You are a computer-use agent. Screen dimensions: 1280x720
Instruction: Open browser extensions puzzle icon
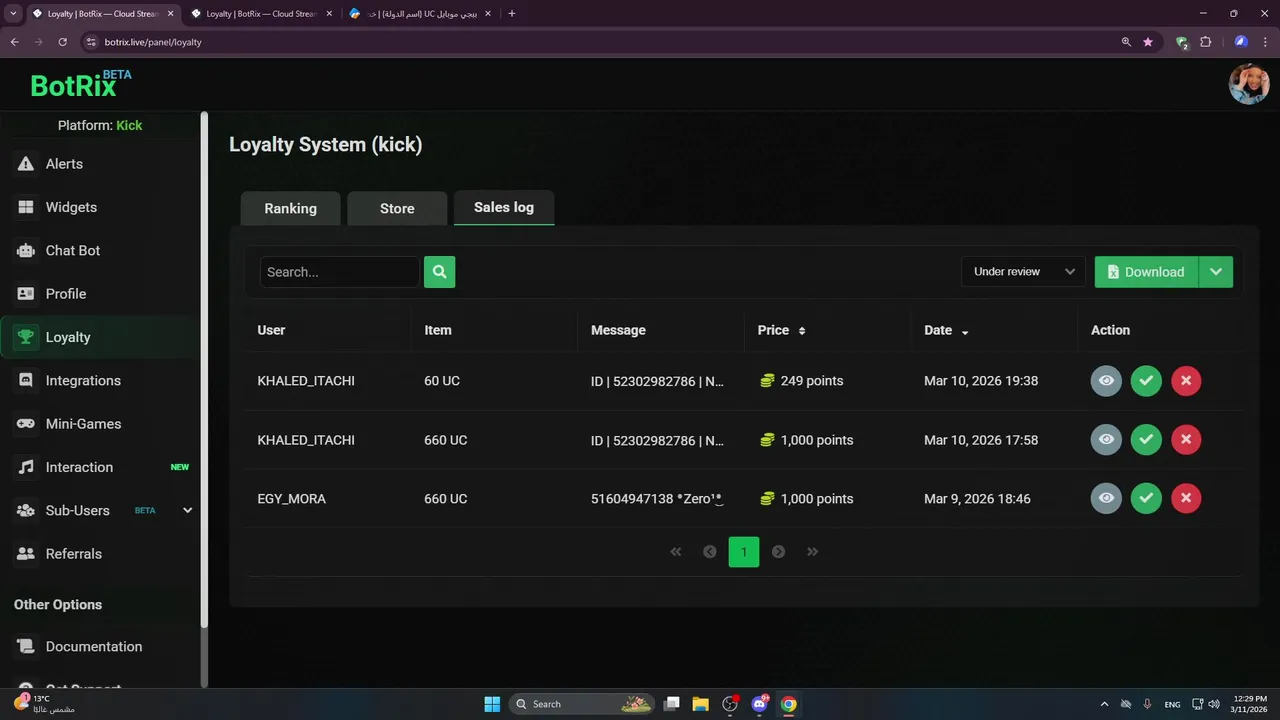pos(1205,42)
